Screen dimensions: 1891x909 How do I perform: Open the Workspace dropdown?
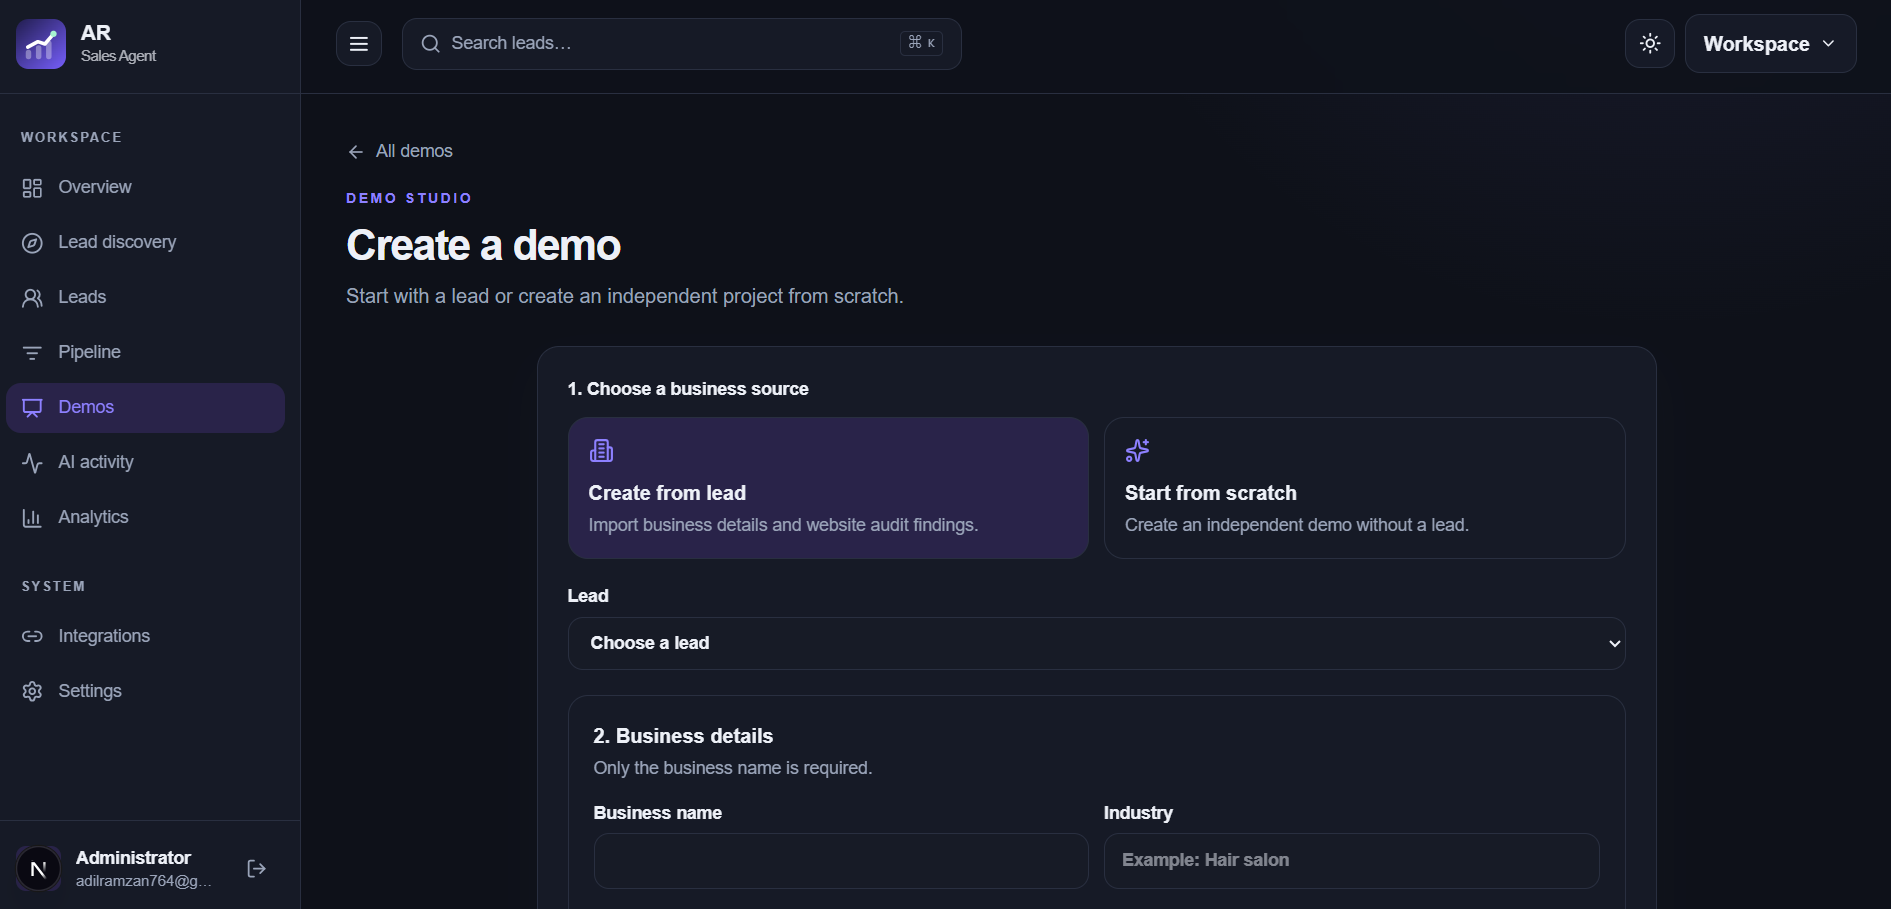pos(1770,44)
